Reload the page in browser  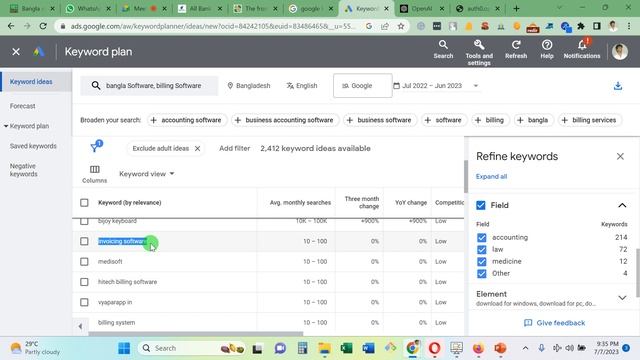[x=43, y=26]
